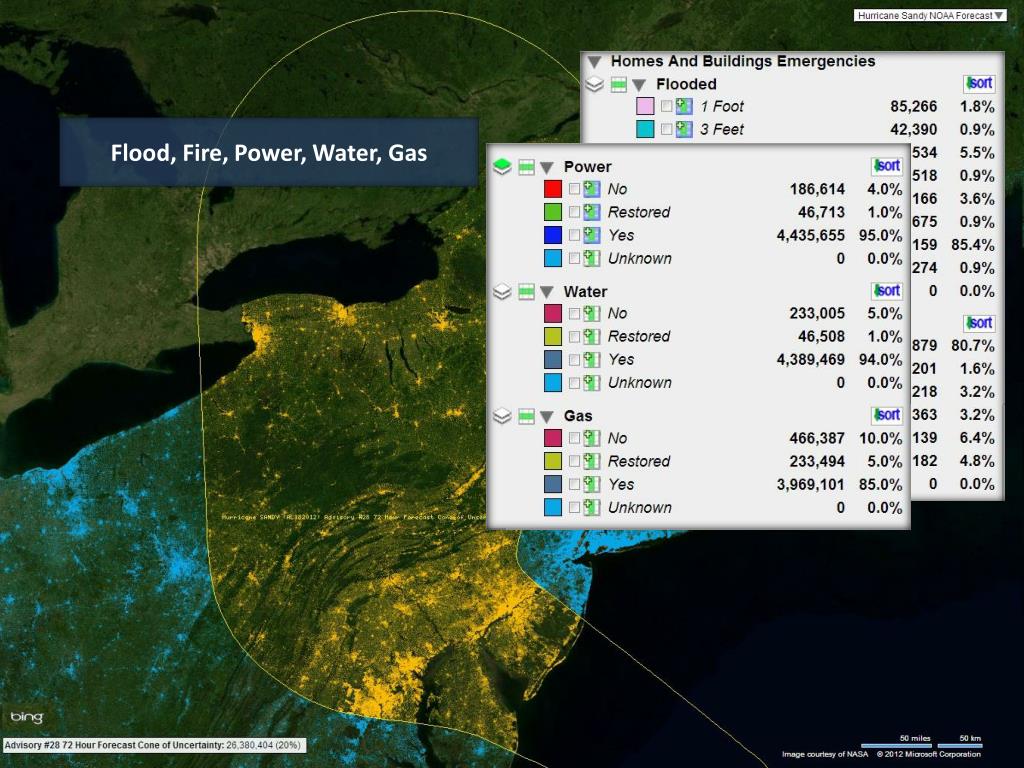Screen dimensions: 1024x768
Task: Click the green Power Restored swatch
Action: click(x=553, y=212)
